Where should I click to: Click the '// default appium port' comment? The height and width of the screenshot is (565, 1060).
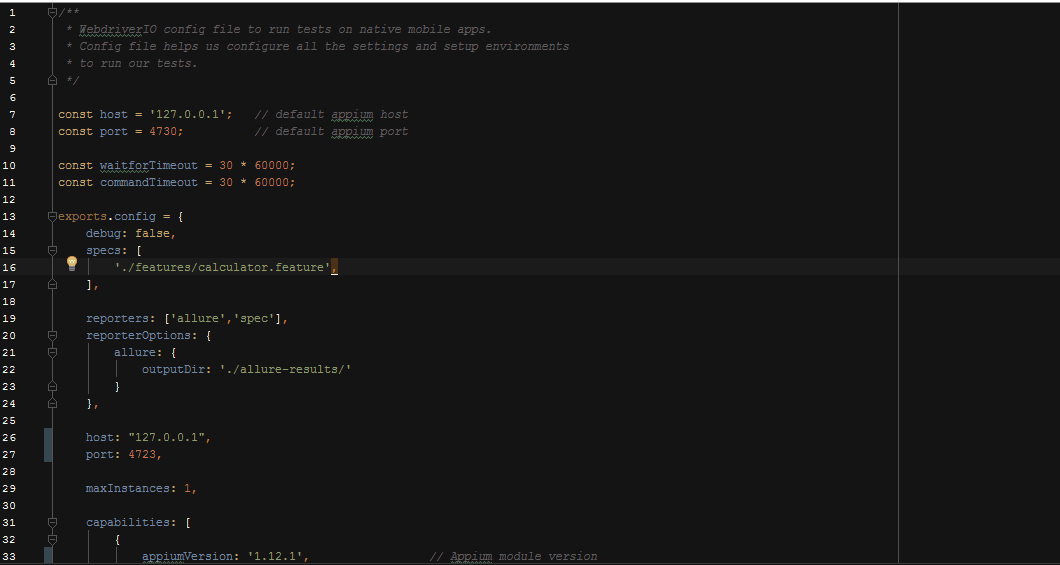pos(331,131)
